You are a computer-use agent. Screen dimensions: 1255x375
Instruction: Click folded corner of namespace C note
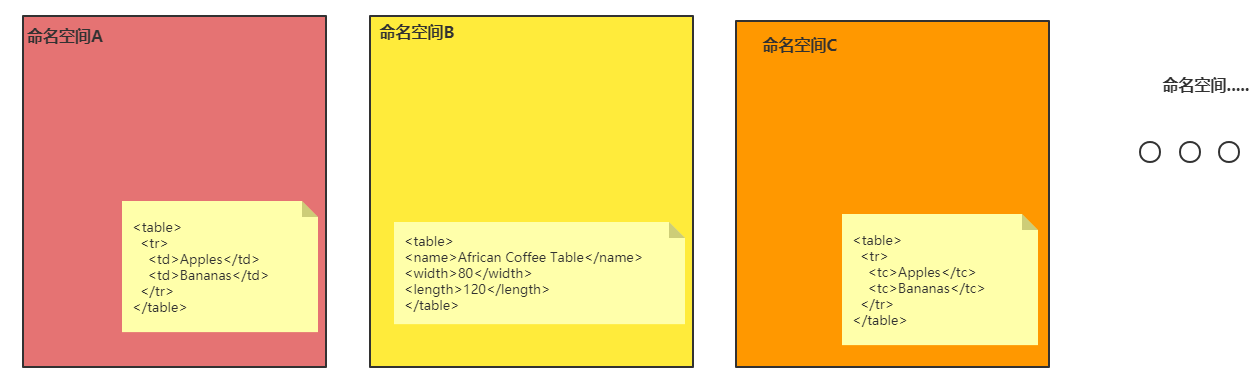[1030, 221]
